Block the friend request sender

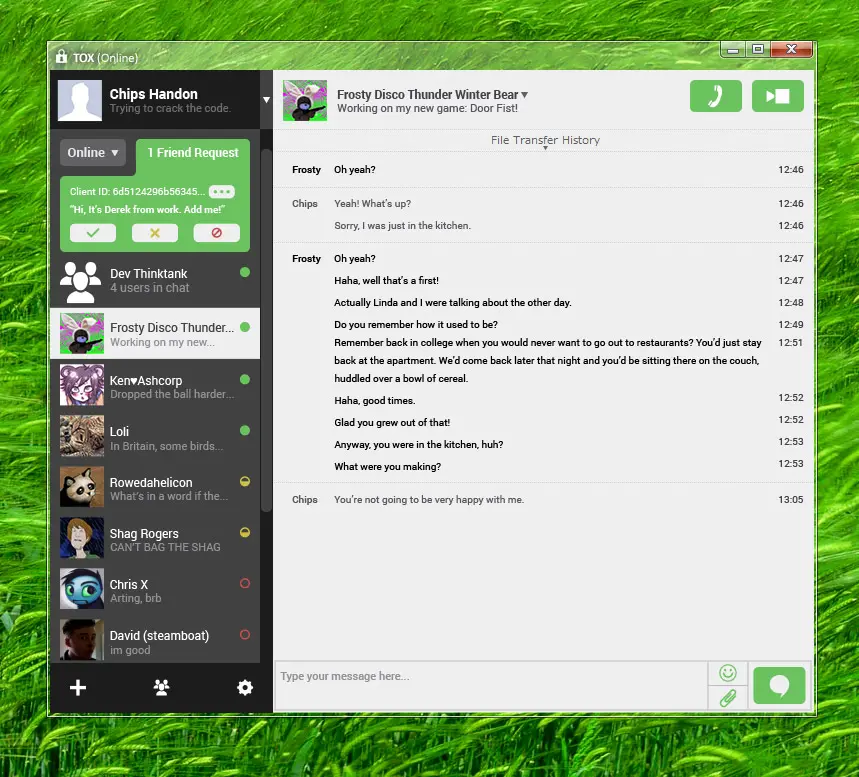216,233
